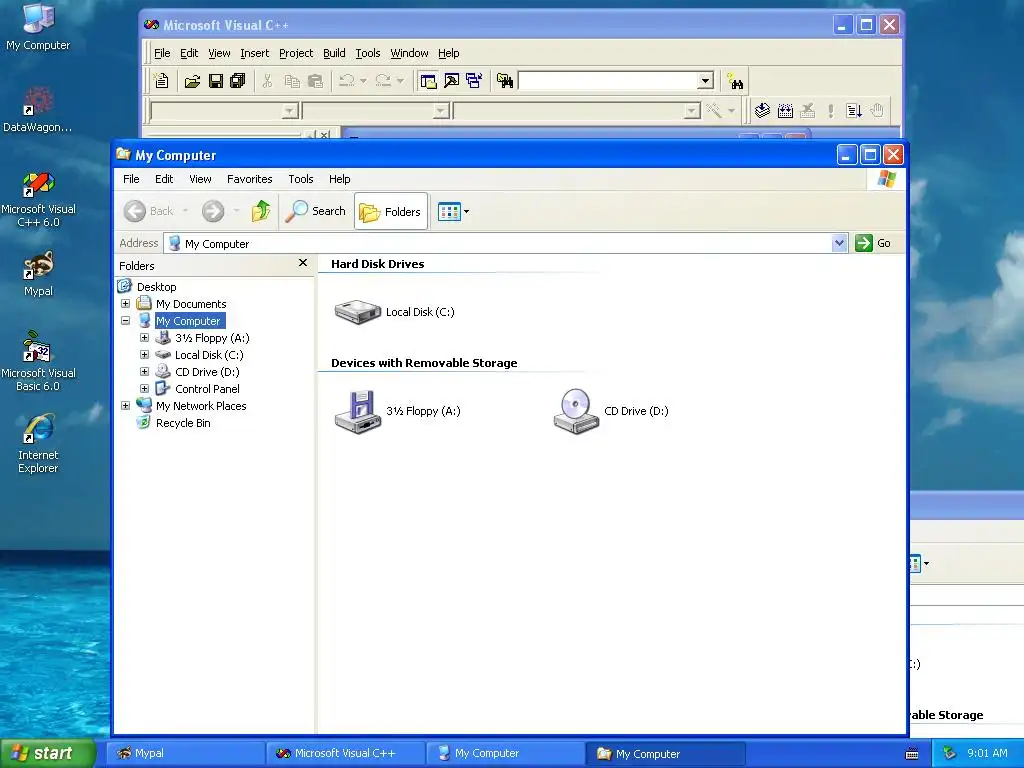Click the Start button
The height and width of the screenshot is (768, 1024).
(x=48, y=753)
